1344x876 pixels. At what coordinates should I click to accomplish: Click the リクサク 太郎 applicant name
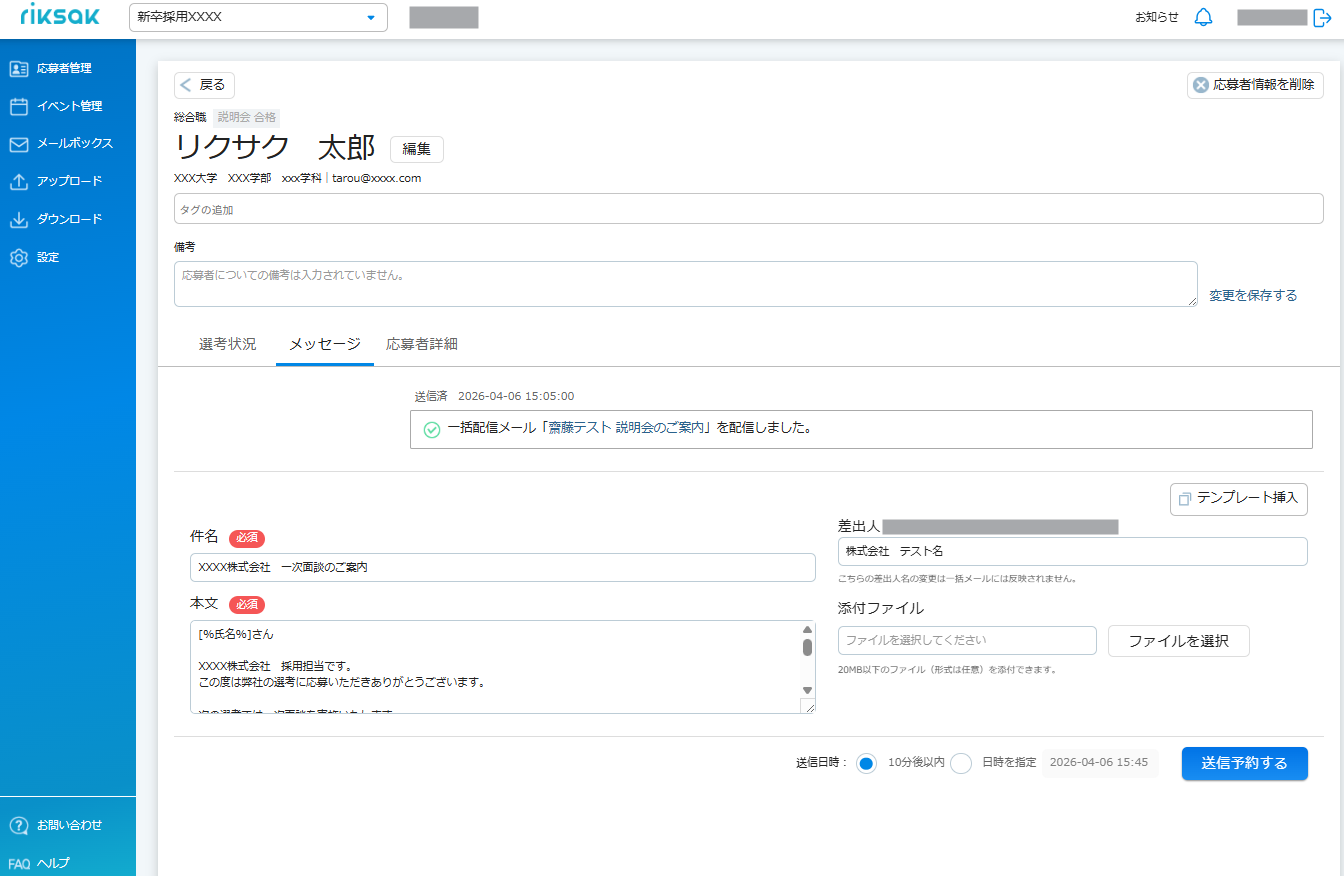coord(275,148)
